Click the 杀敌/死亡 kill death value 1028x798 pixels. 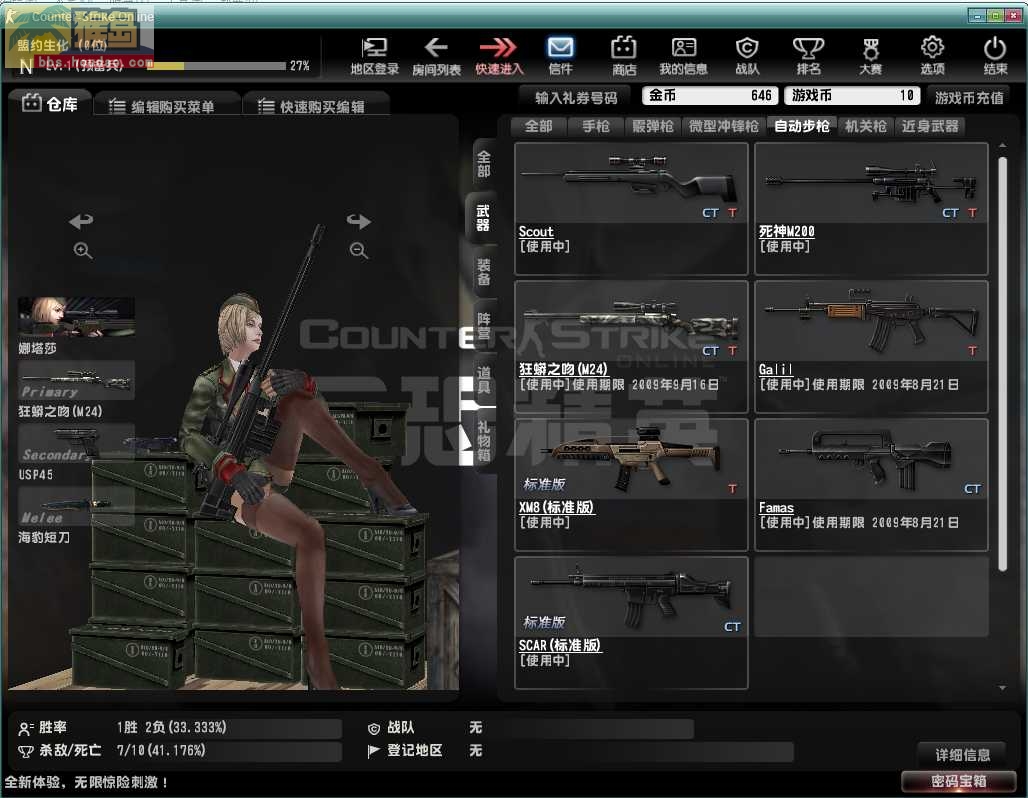(161, 750)
